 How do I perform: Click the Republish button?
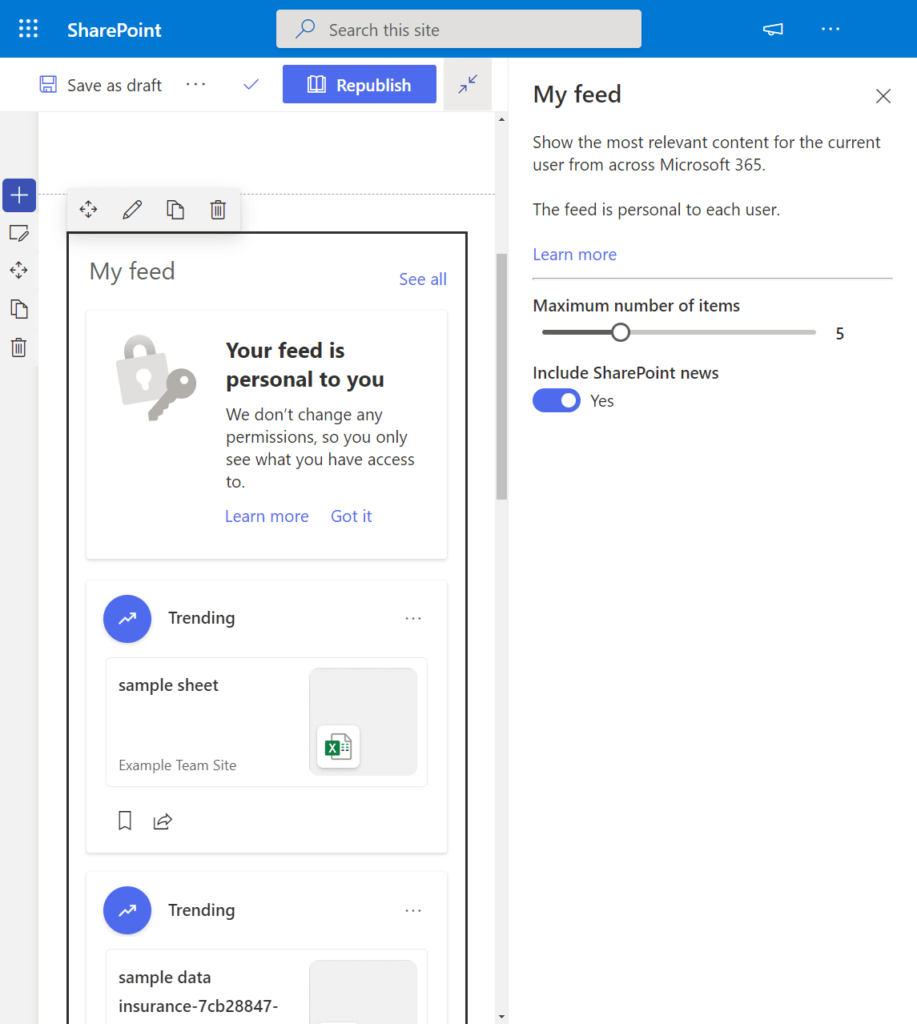[x=359, y=84]
